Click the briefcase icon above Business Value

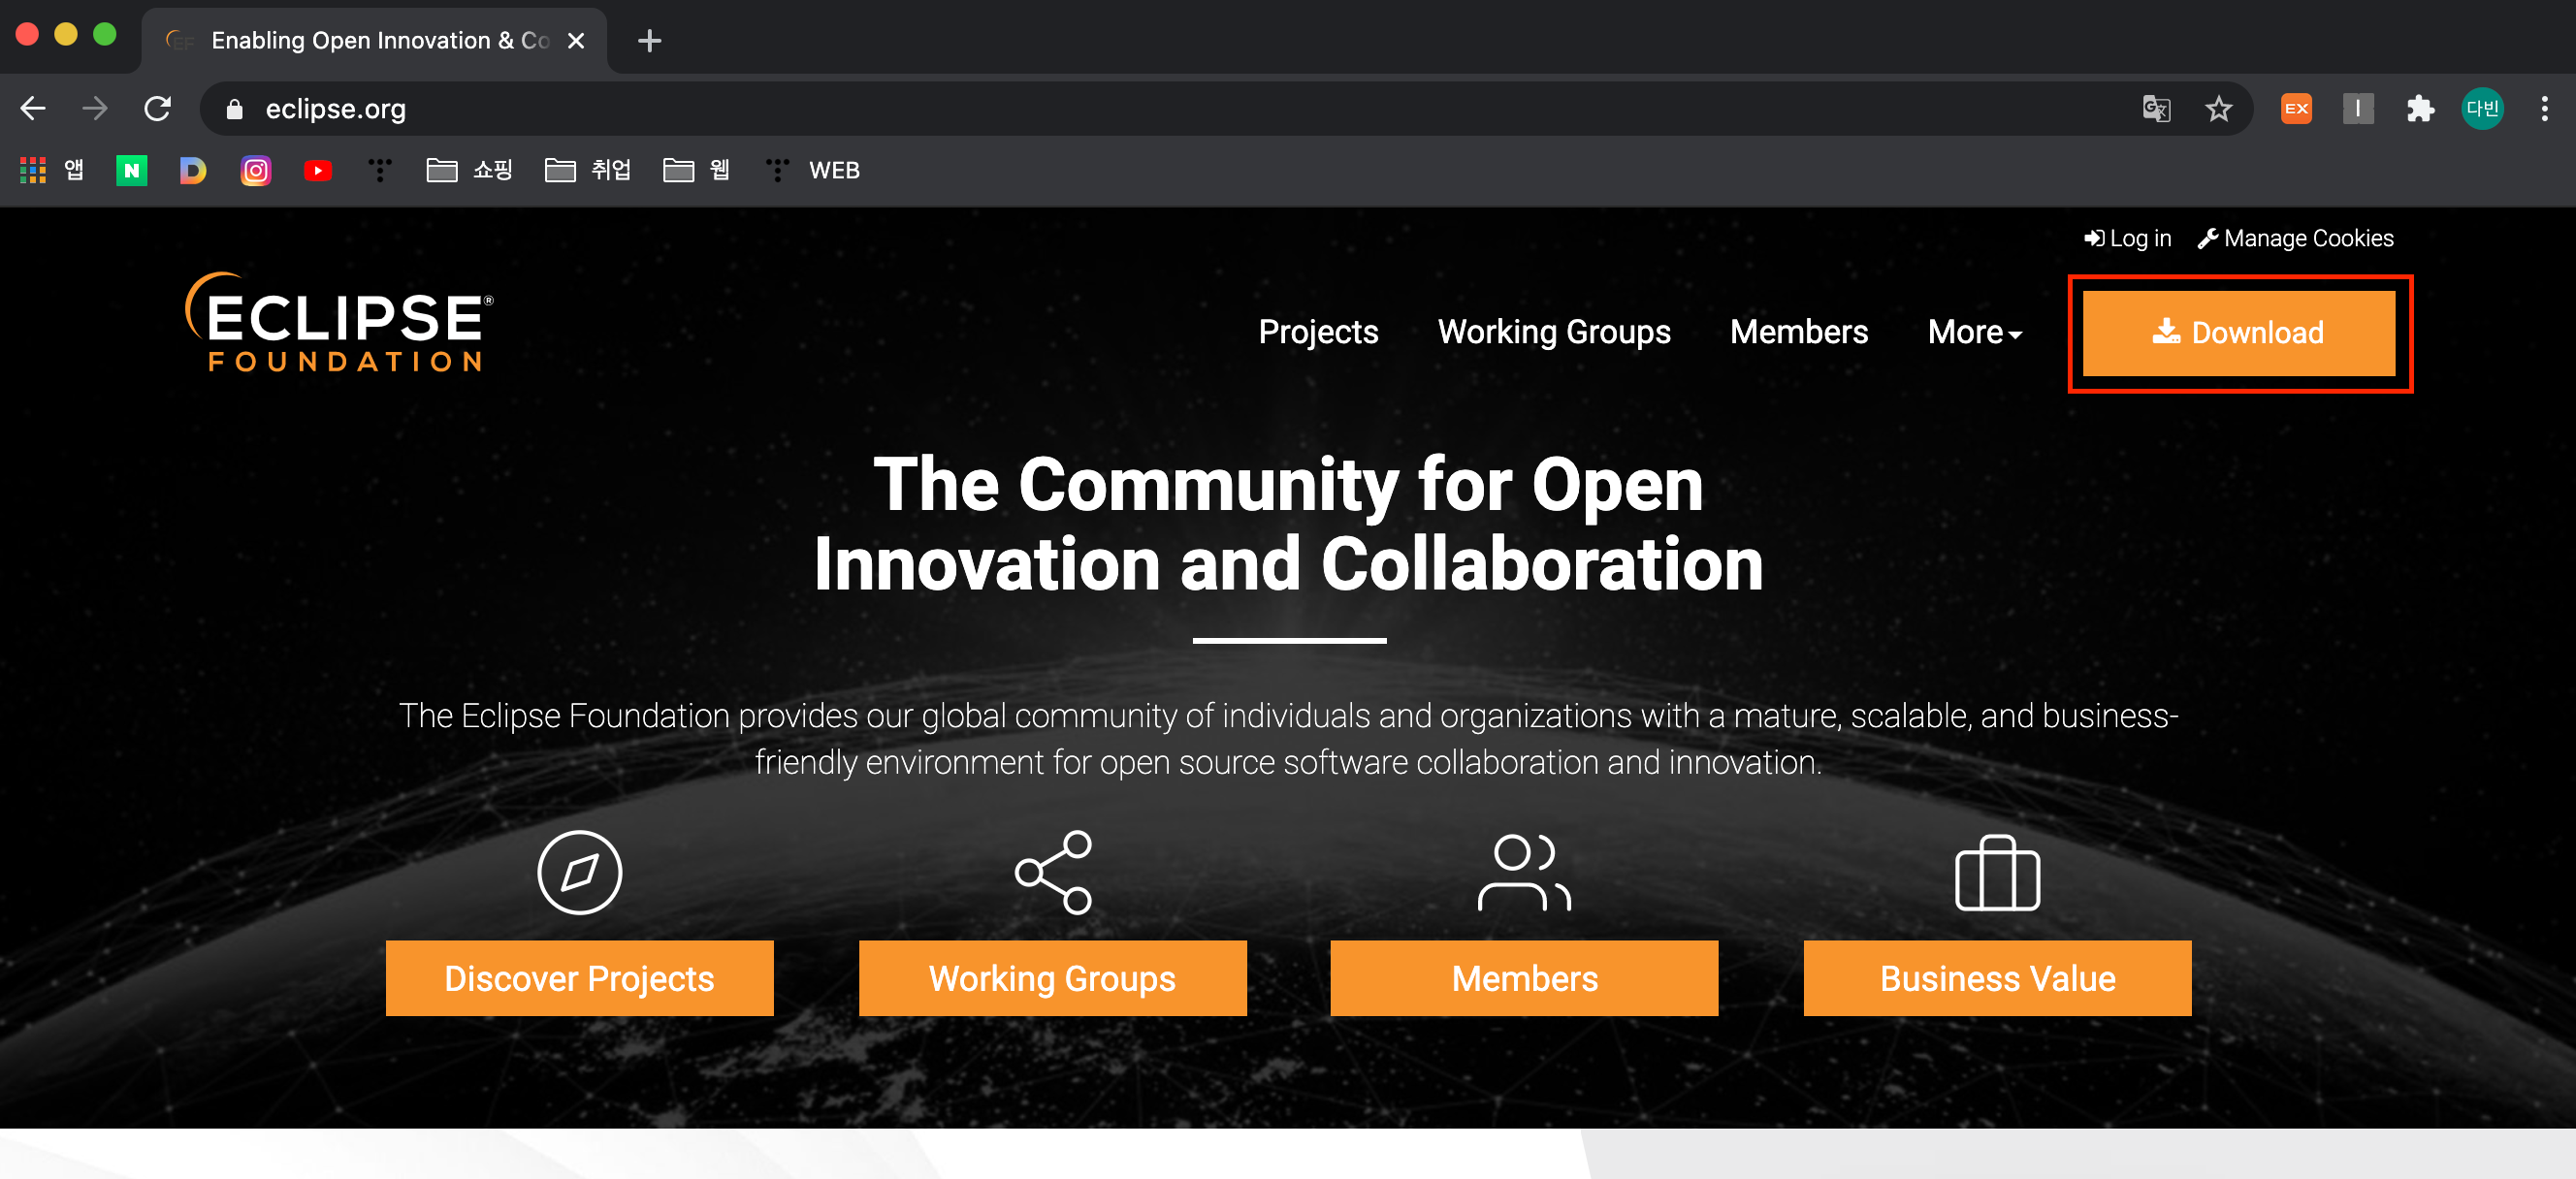1996,873
